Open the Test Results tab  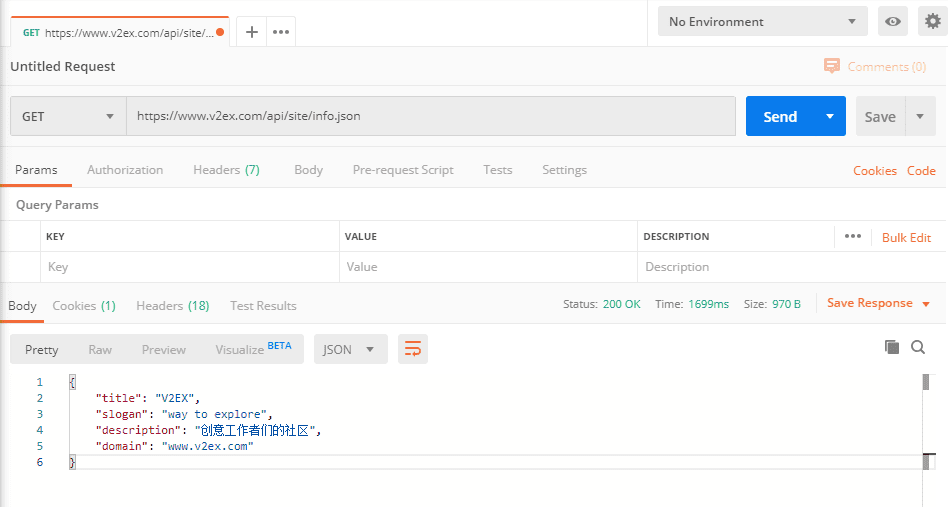[263, 306]
